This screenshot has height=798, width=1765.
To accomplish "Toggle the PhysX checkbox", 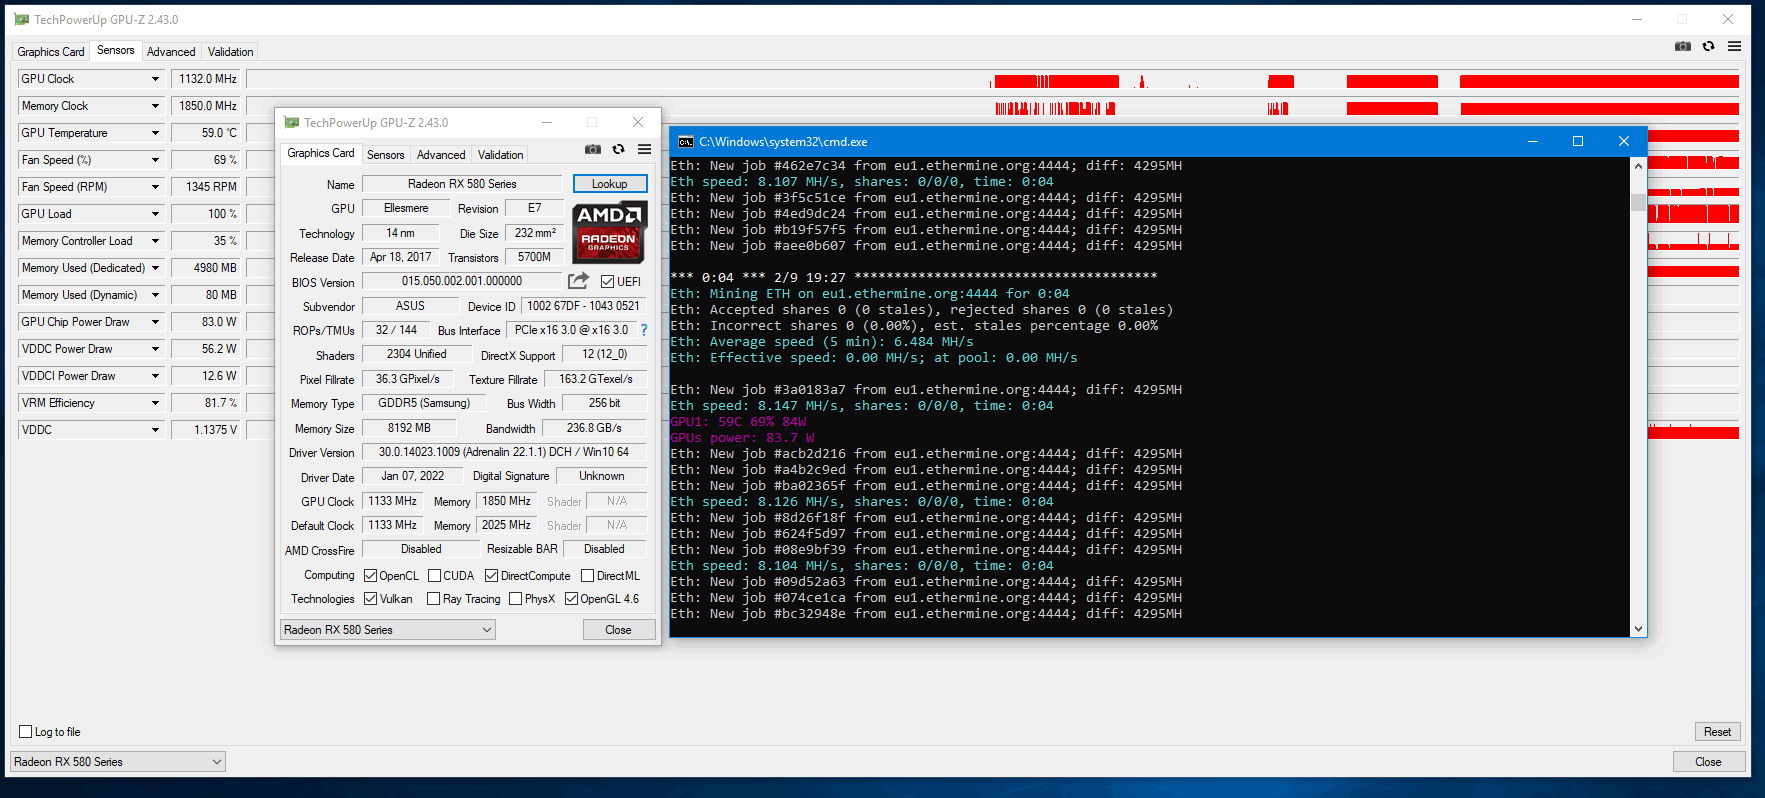I will click(x=515, y=599).
